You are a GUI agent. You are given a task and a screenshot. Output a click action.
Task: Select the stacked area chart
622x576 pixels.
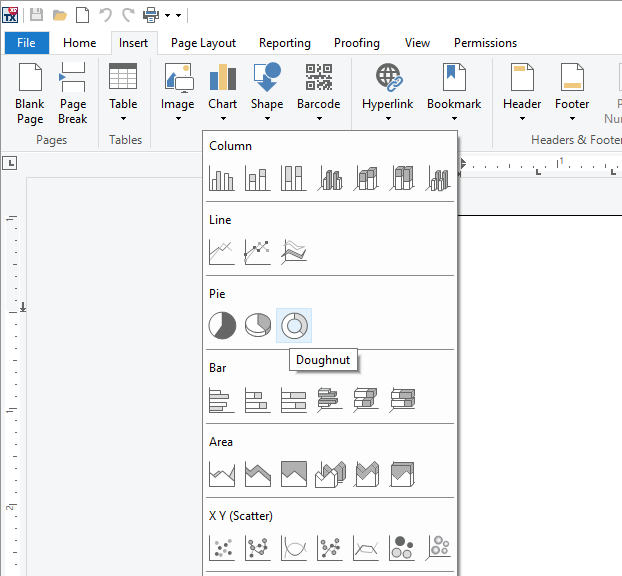257,474
